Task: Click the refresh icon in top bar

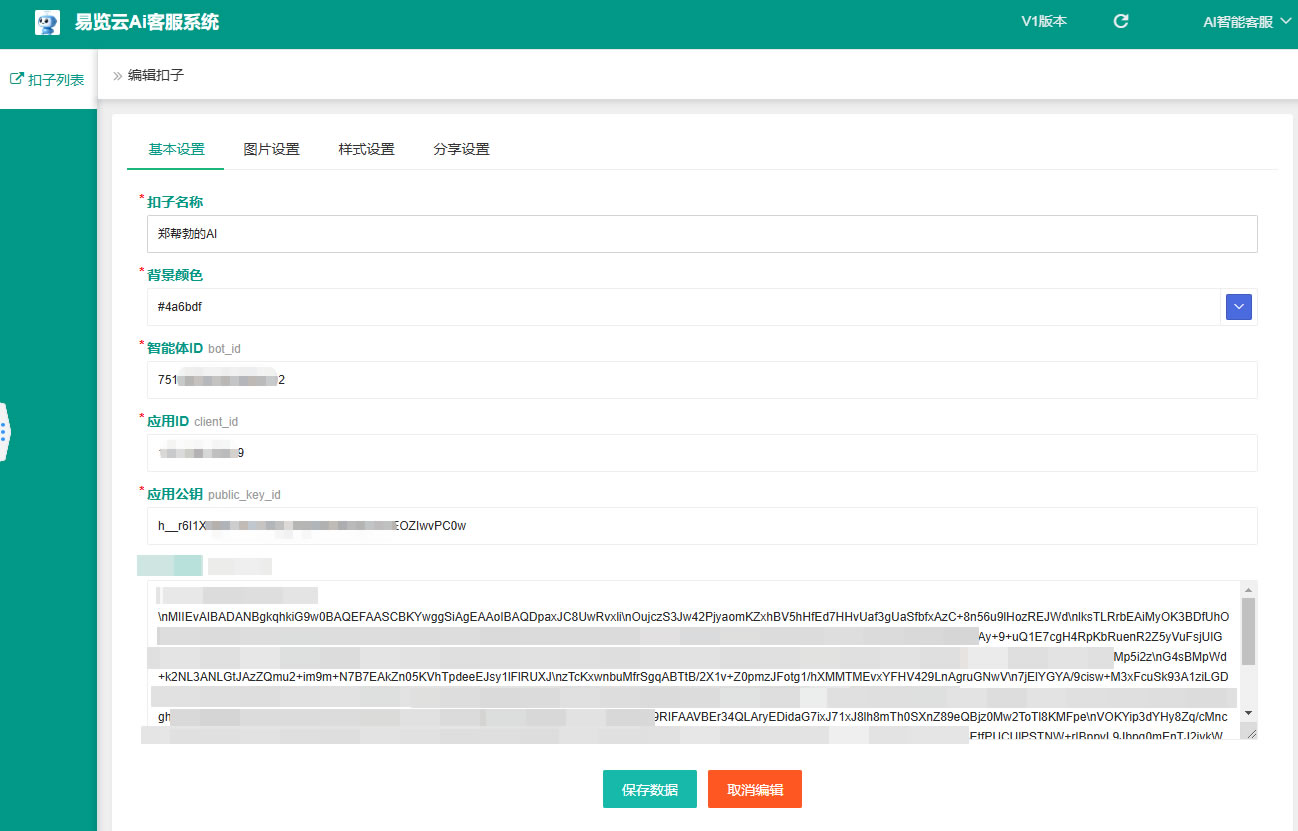Action: (1121, 21)
